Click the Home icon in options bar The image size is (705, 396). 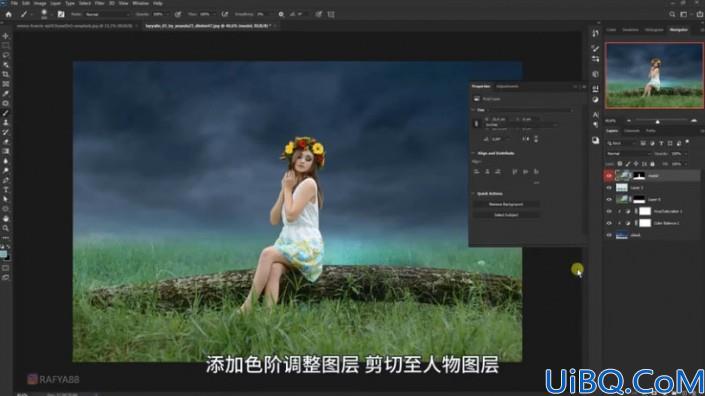(8, 14)
